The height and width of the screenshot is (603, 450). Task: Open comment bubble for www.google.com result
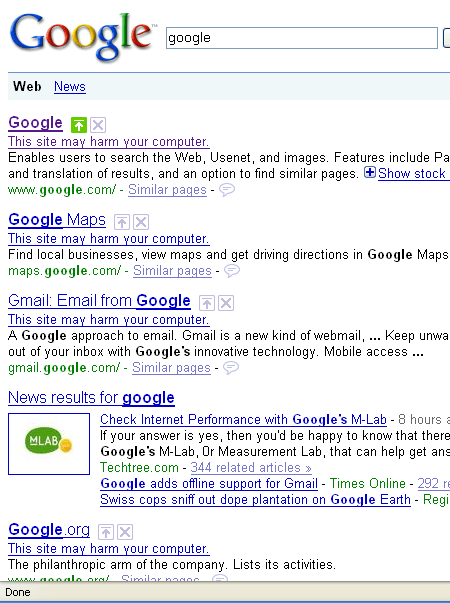pyautogui.click(x=227, y=190)
